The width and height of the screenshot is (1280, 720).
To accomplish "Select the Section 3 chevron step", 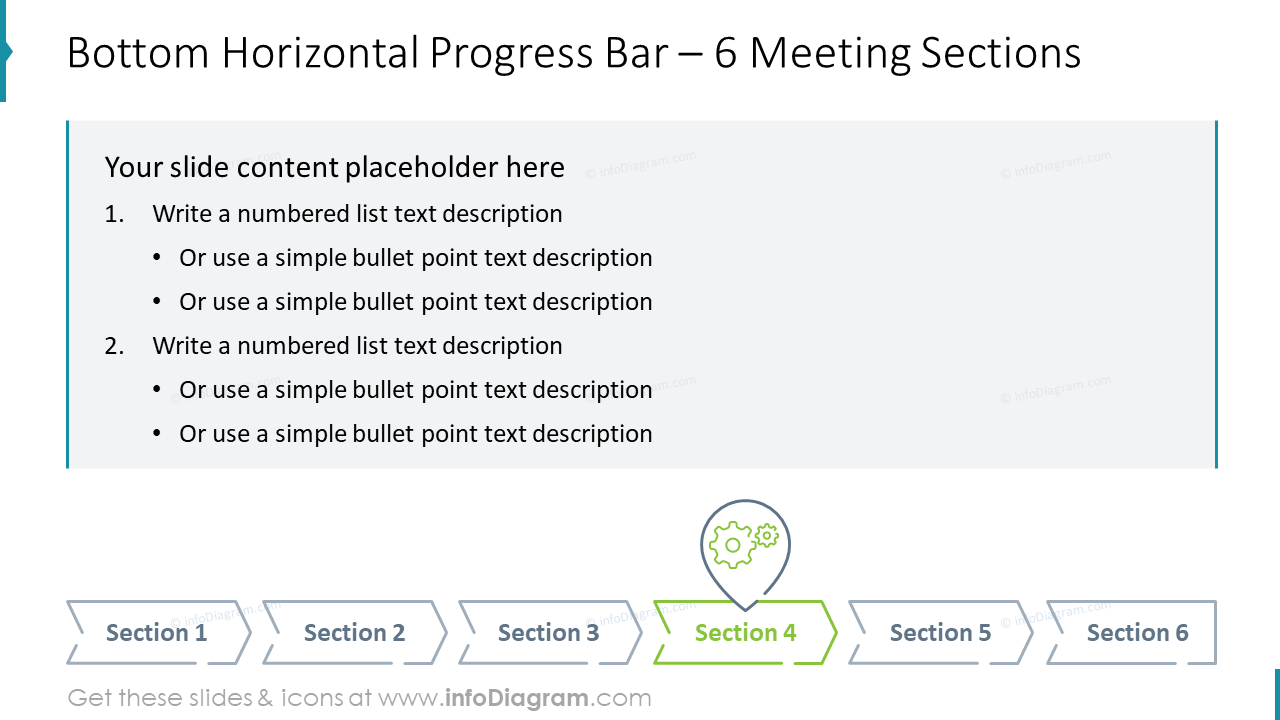I will [549, 632].
